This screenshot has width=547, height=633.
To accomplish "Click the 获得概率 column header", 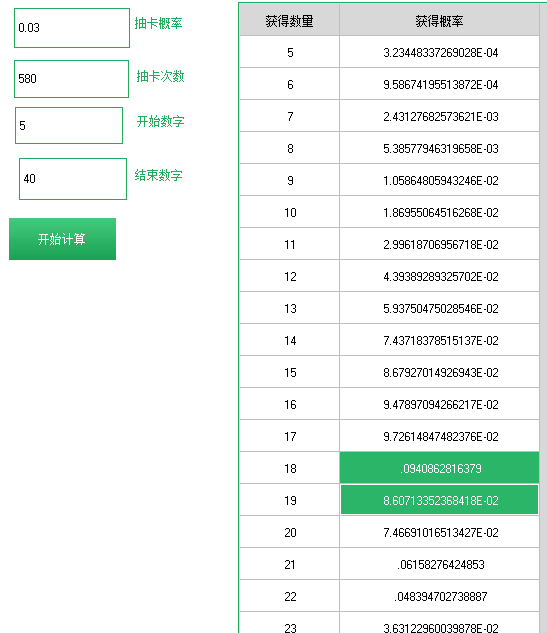I will [x=439, y=20].
